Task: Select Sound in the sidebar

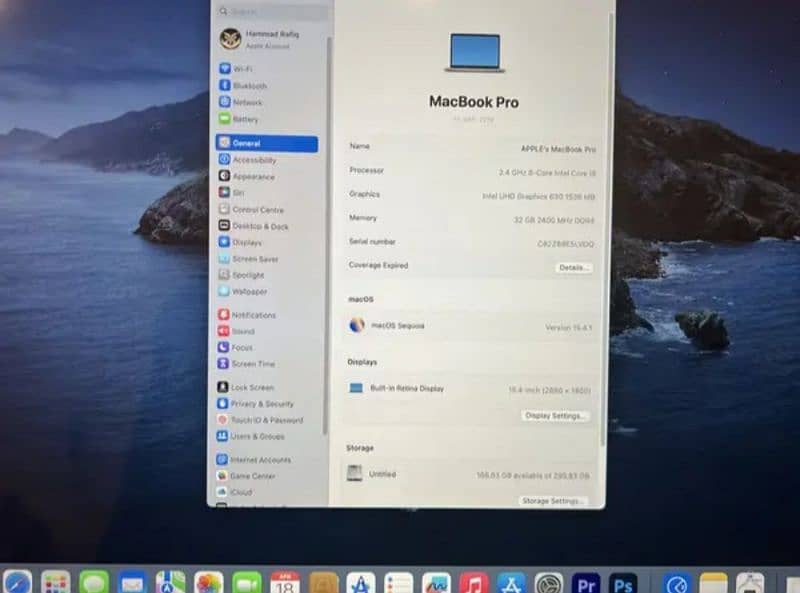Action: [x=236, y=331]
